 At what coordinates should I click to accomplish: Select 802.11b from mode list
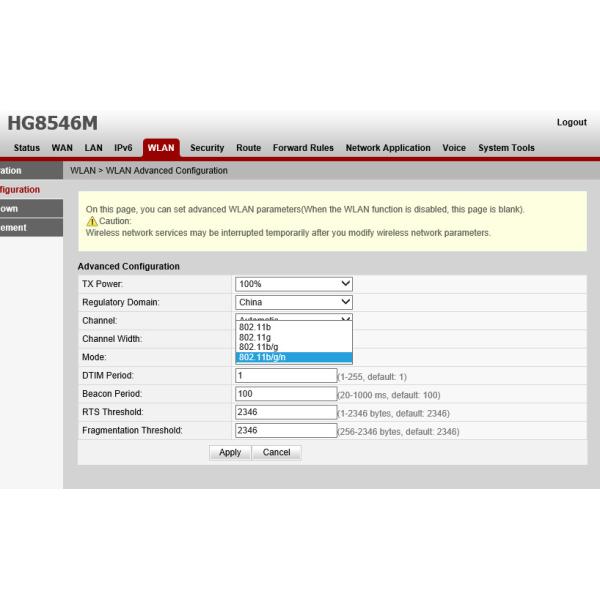pyautogui.click(x=255, y=327)
